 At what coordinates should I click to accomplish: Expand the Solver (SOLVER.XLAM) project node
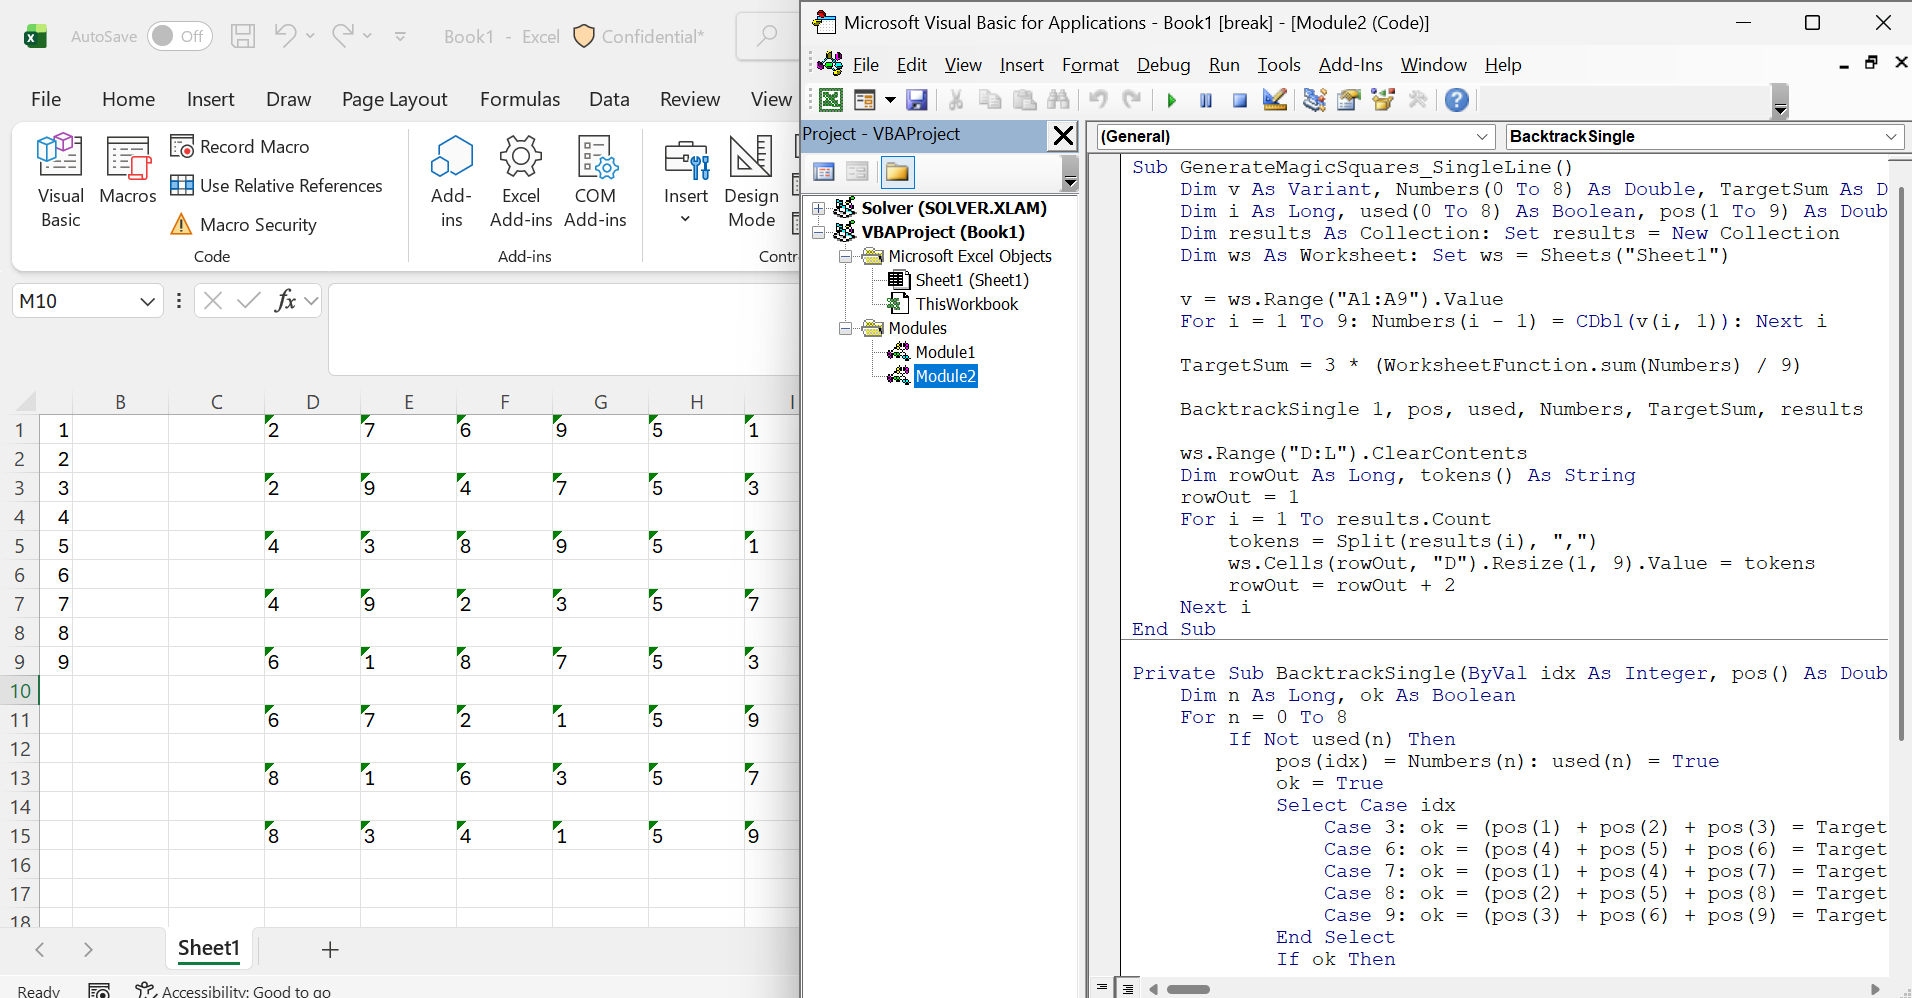pos(818,208)
